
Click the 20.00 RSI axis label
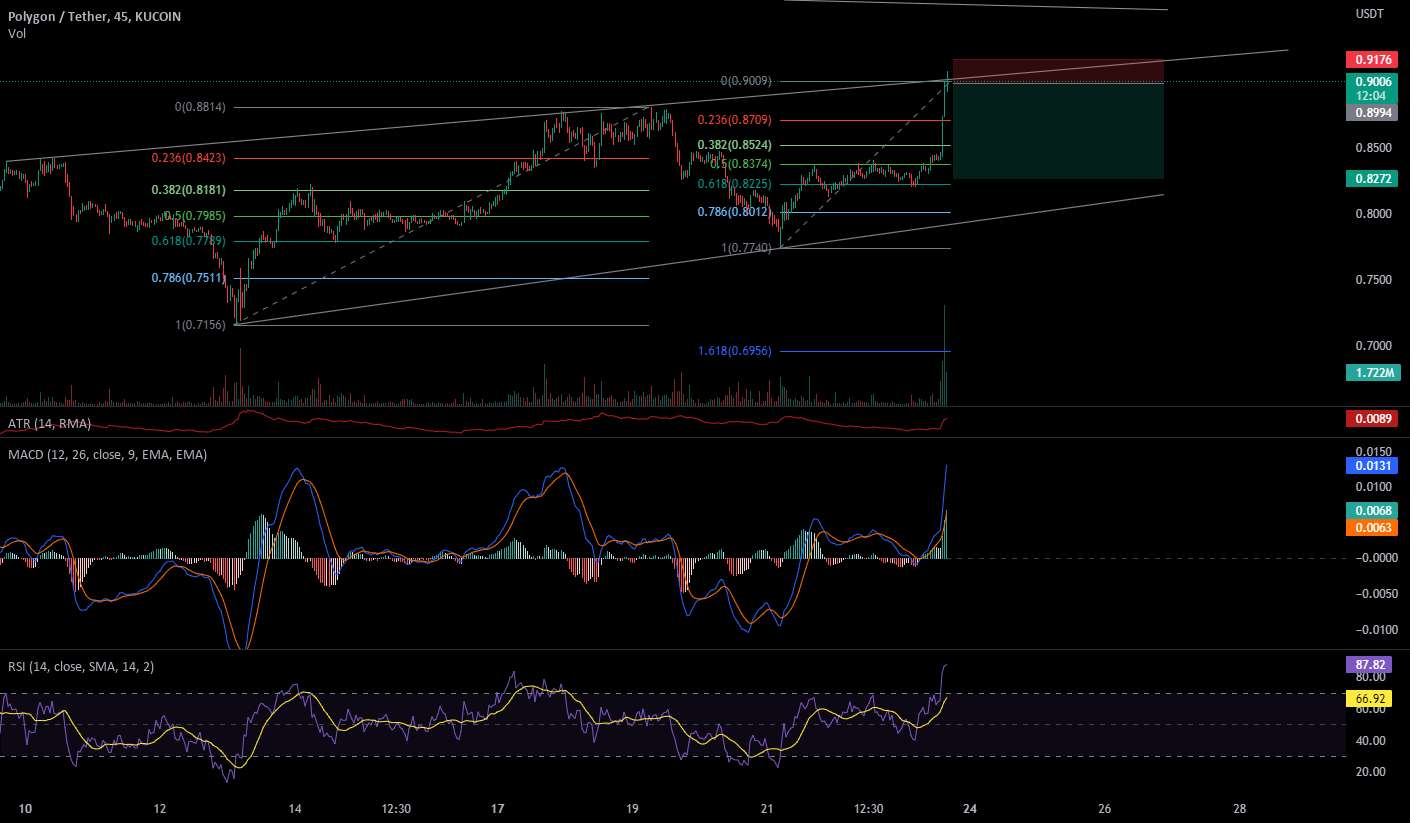point(1372,772)
